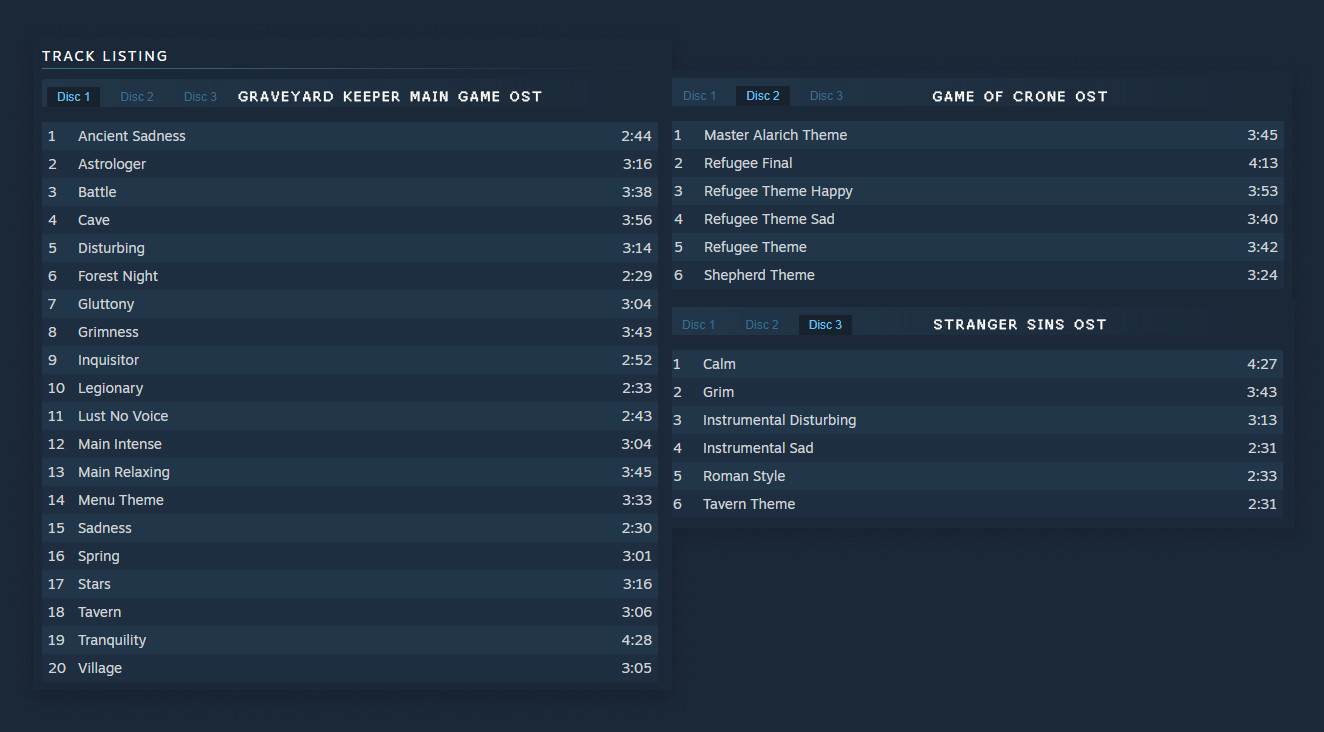Select the Tavern Theme track
This screenshot has height=732, width=1324.
pyautogui.click(x=749, y=504)
